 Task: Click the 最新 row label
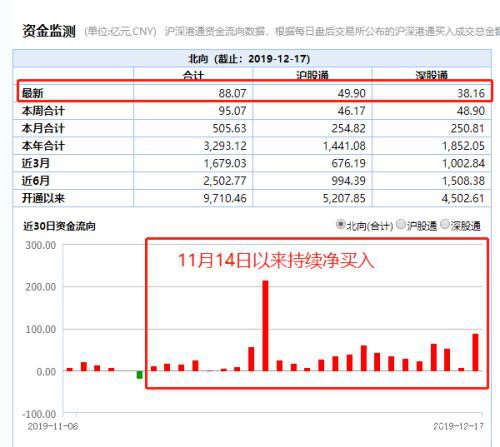coord(33,93)
